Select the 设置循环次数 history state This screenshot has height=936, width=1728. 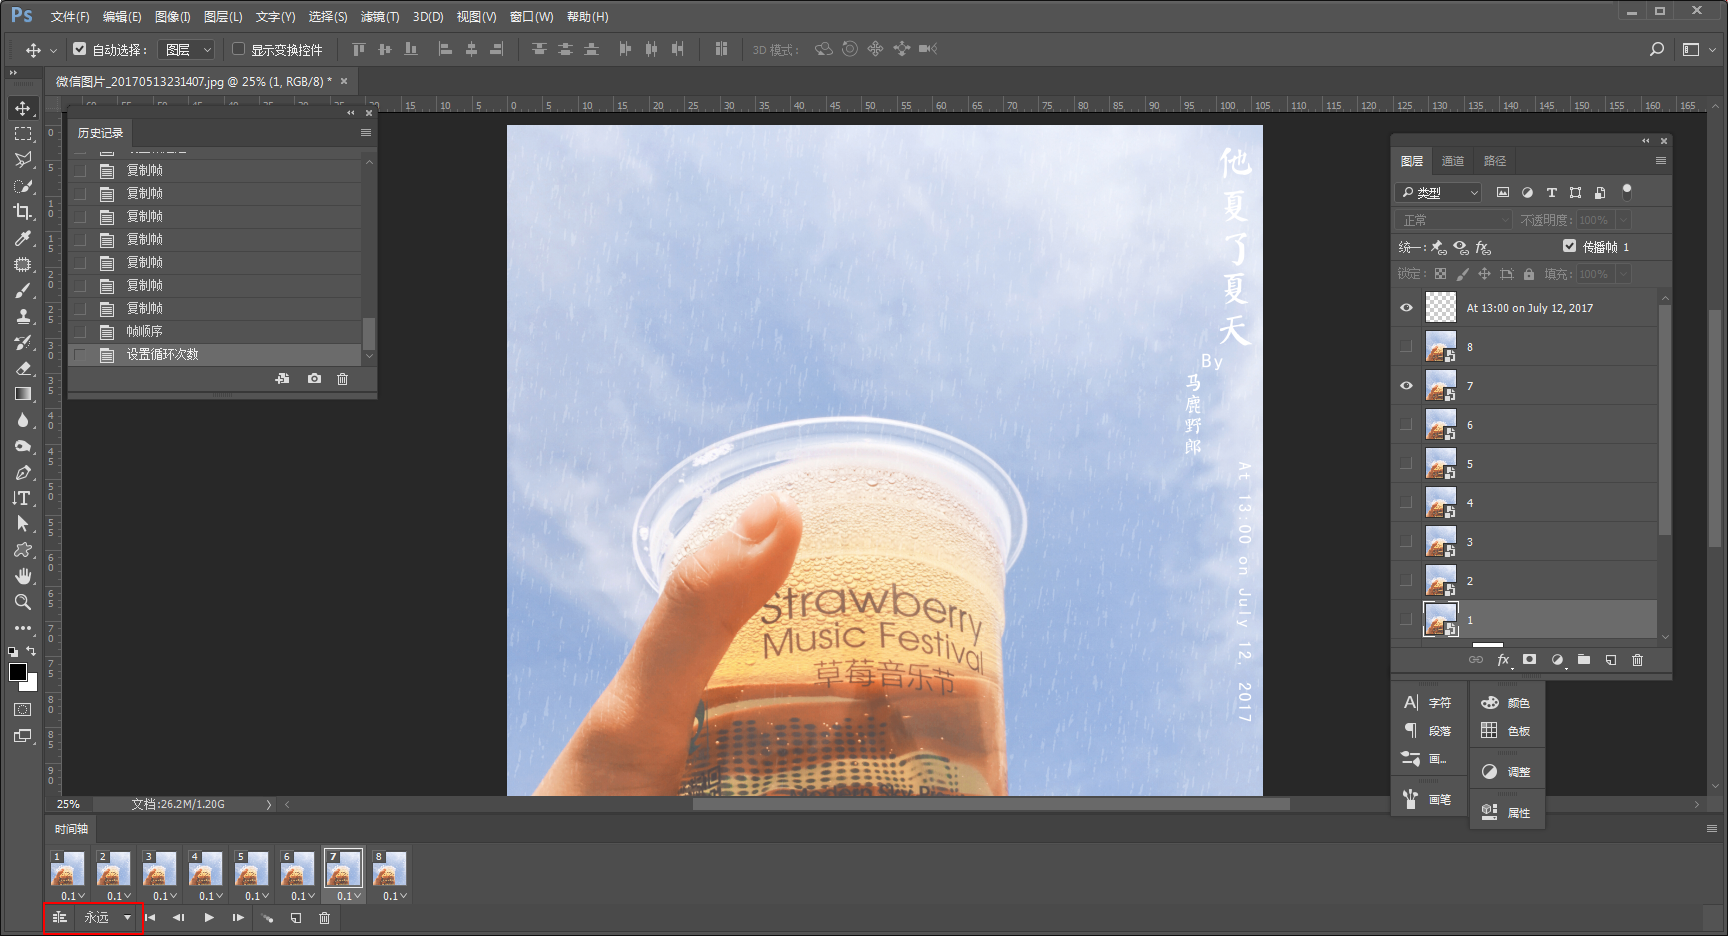coord(215,355)
